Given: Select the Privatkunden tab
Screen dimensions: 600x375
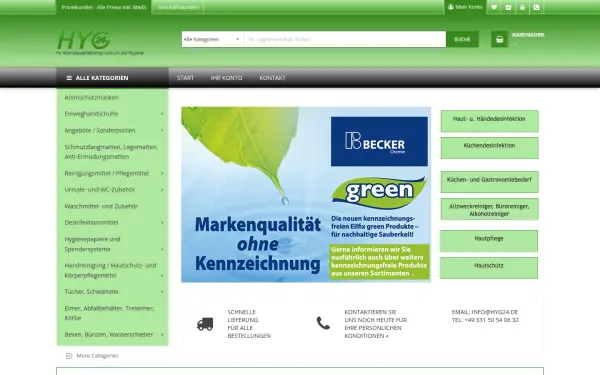Looking at the screenshot, I should point(104,7).
